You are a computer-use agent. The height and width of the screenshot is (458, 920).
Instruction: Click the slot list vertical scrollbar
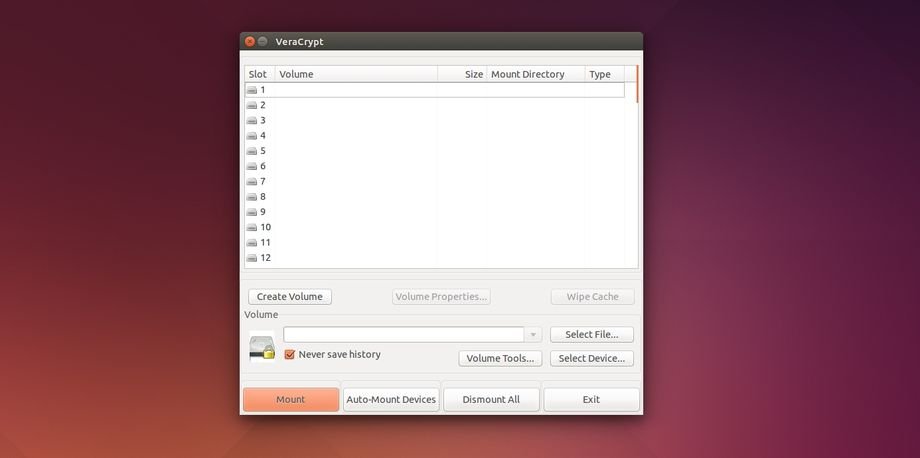[636, 85]
